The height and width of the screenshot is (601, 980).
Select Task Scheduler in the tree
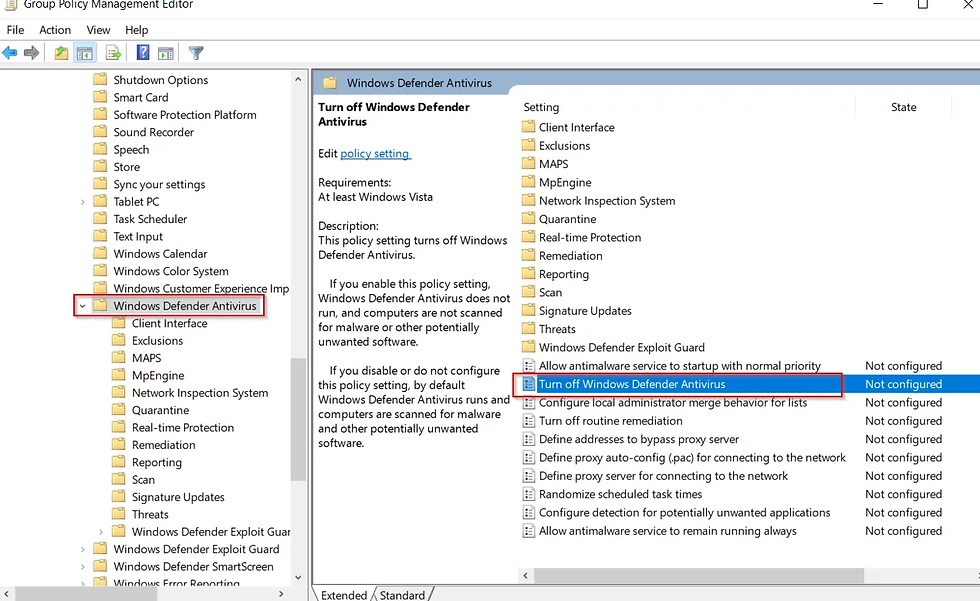coord(150,219)
